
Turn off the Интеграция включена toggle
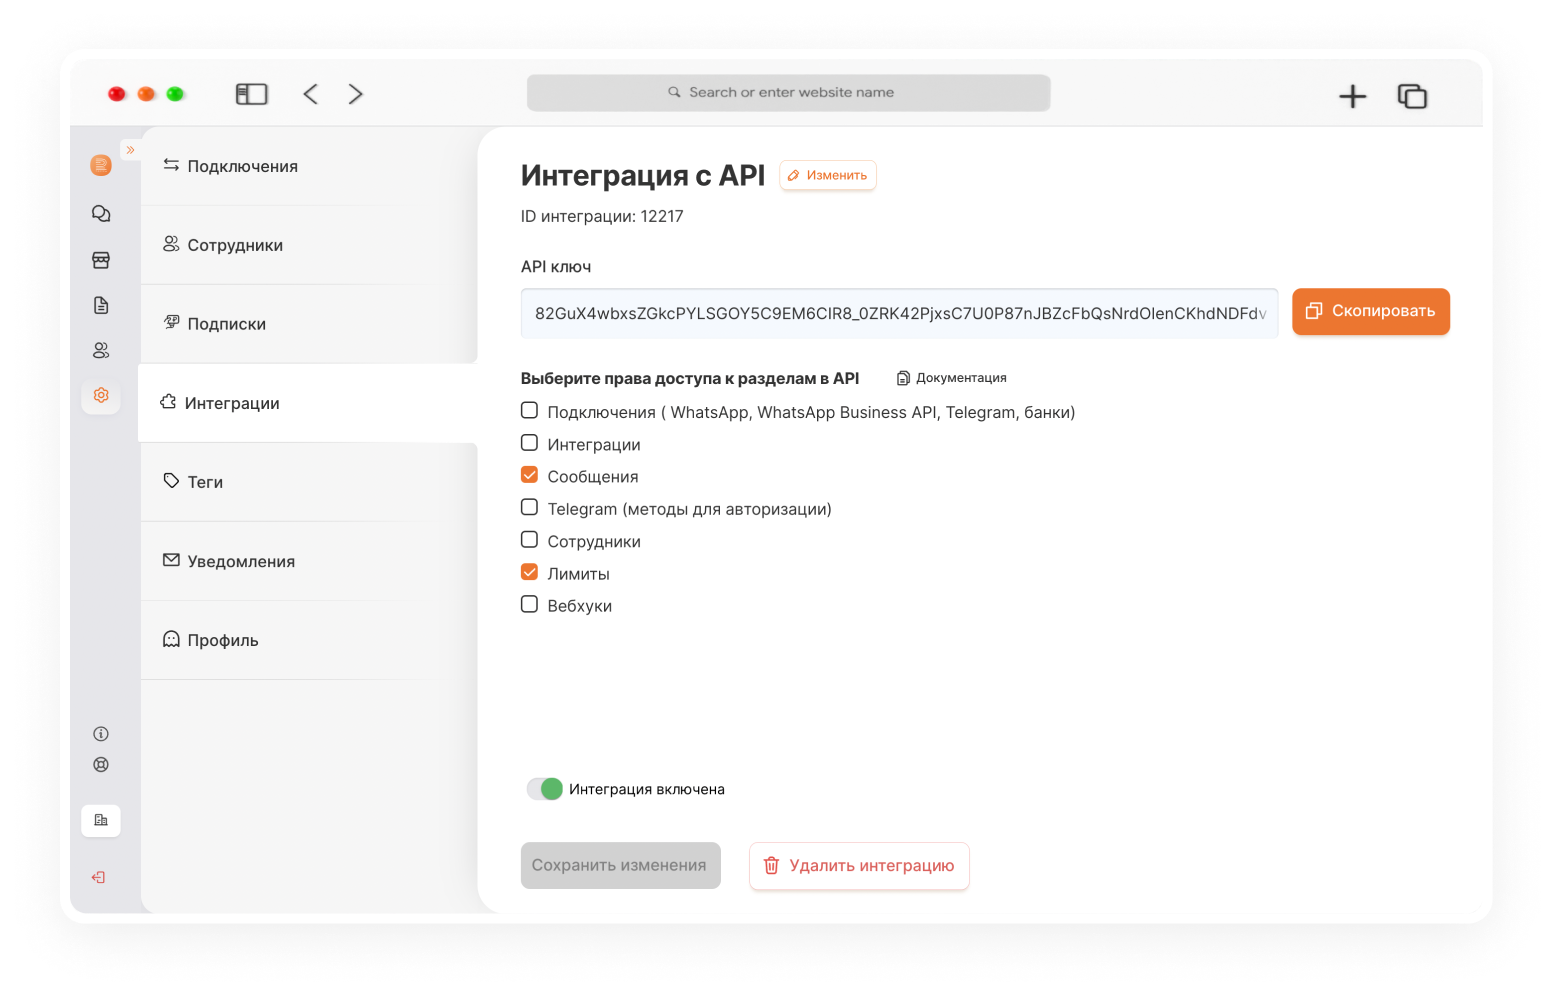(x=545, y=789)
